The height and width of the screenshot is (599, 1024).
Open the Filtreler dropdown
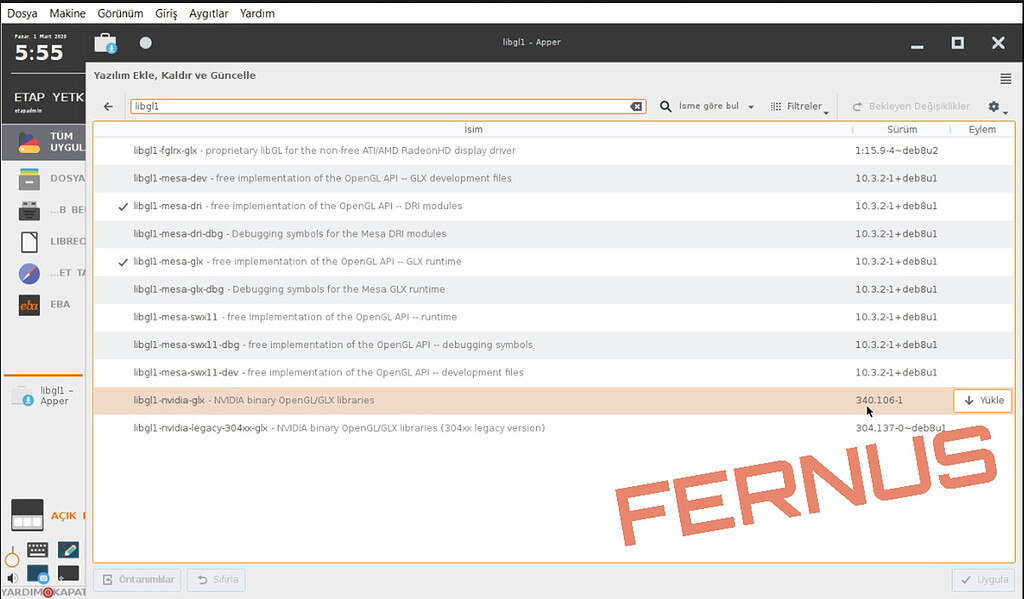800,107
